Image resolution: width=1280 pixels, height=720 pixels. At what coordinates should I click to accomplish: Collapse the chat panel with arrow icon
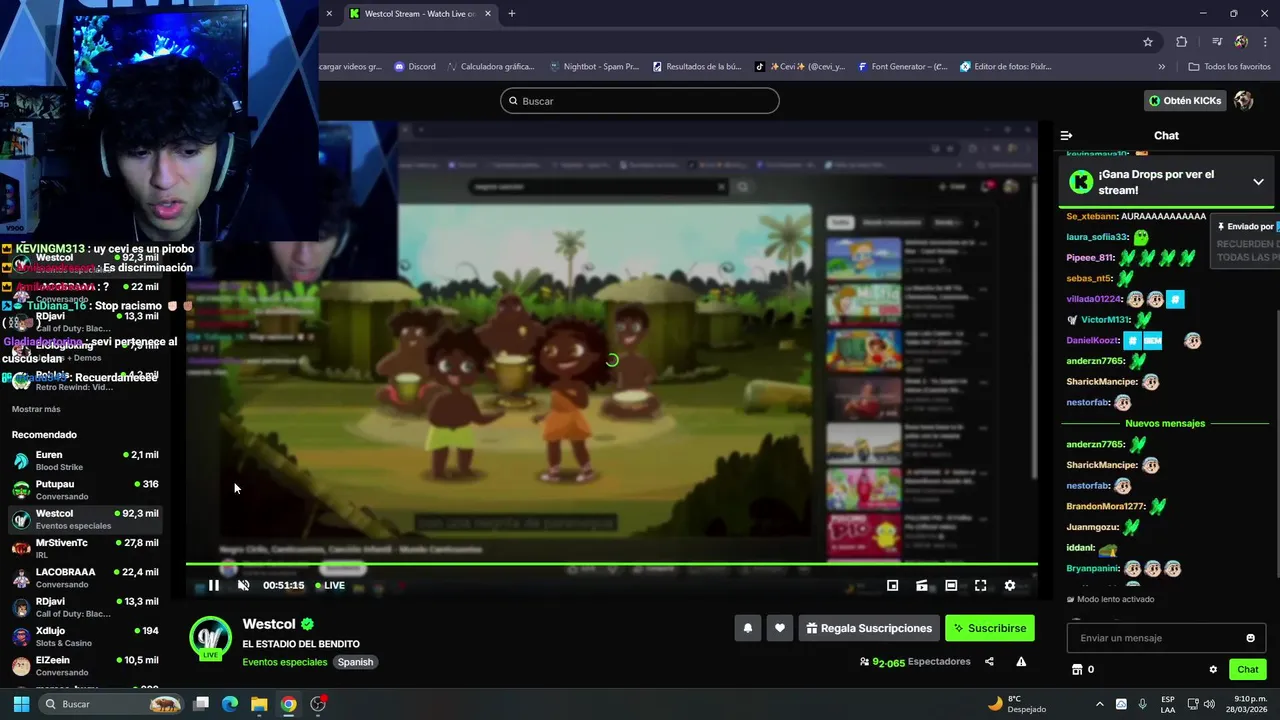pos(1066,135)
